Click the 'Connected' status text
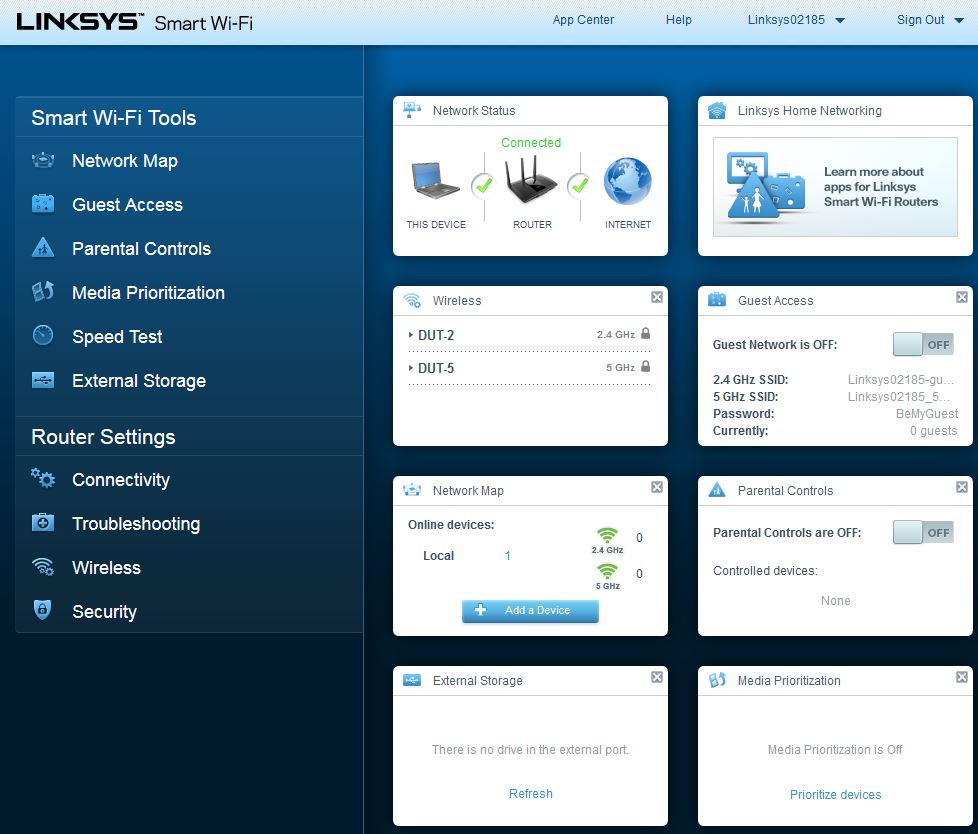 (531, 142)
